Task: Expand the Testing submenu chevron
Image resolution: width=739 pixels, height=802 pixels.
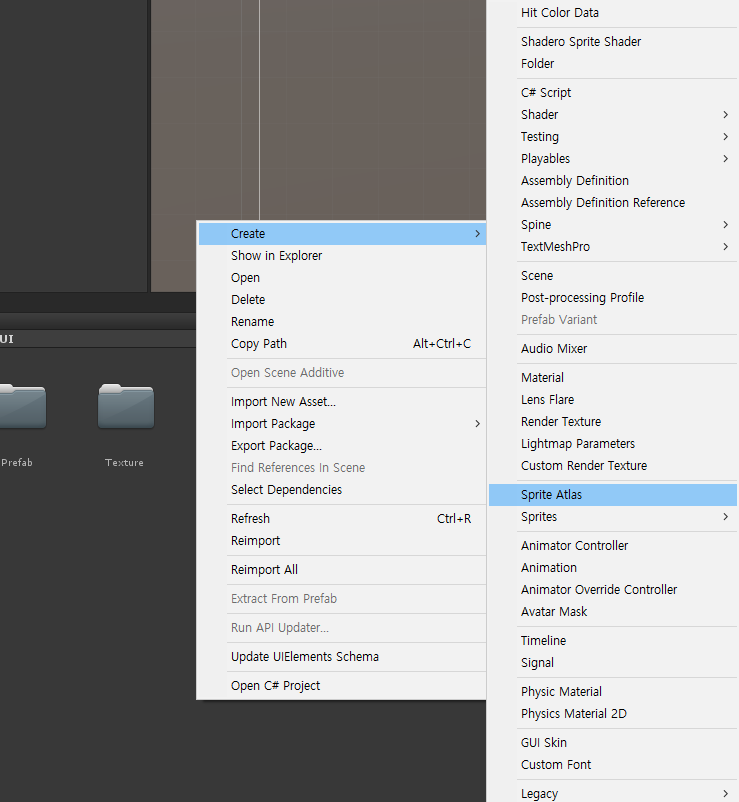Action: pyautogui.click(x=725, y=137)
